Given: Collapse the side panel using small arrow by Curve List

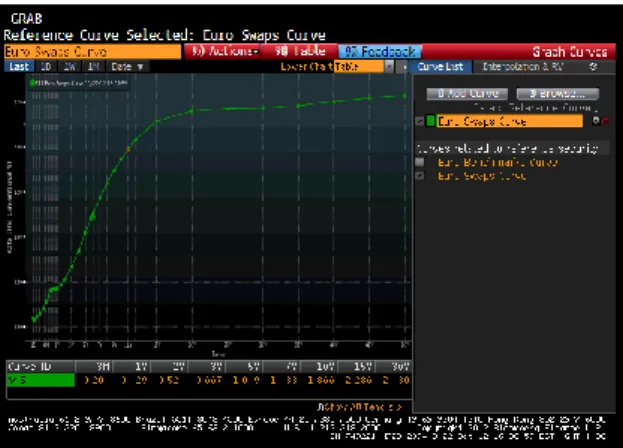Looking at the screenshot, I should click(x=404, y=67).
